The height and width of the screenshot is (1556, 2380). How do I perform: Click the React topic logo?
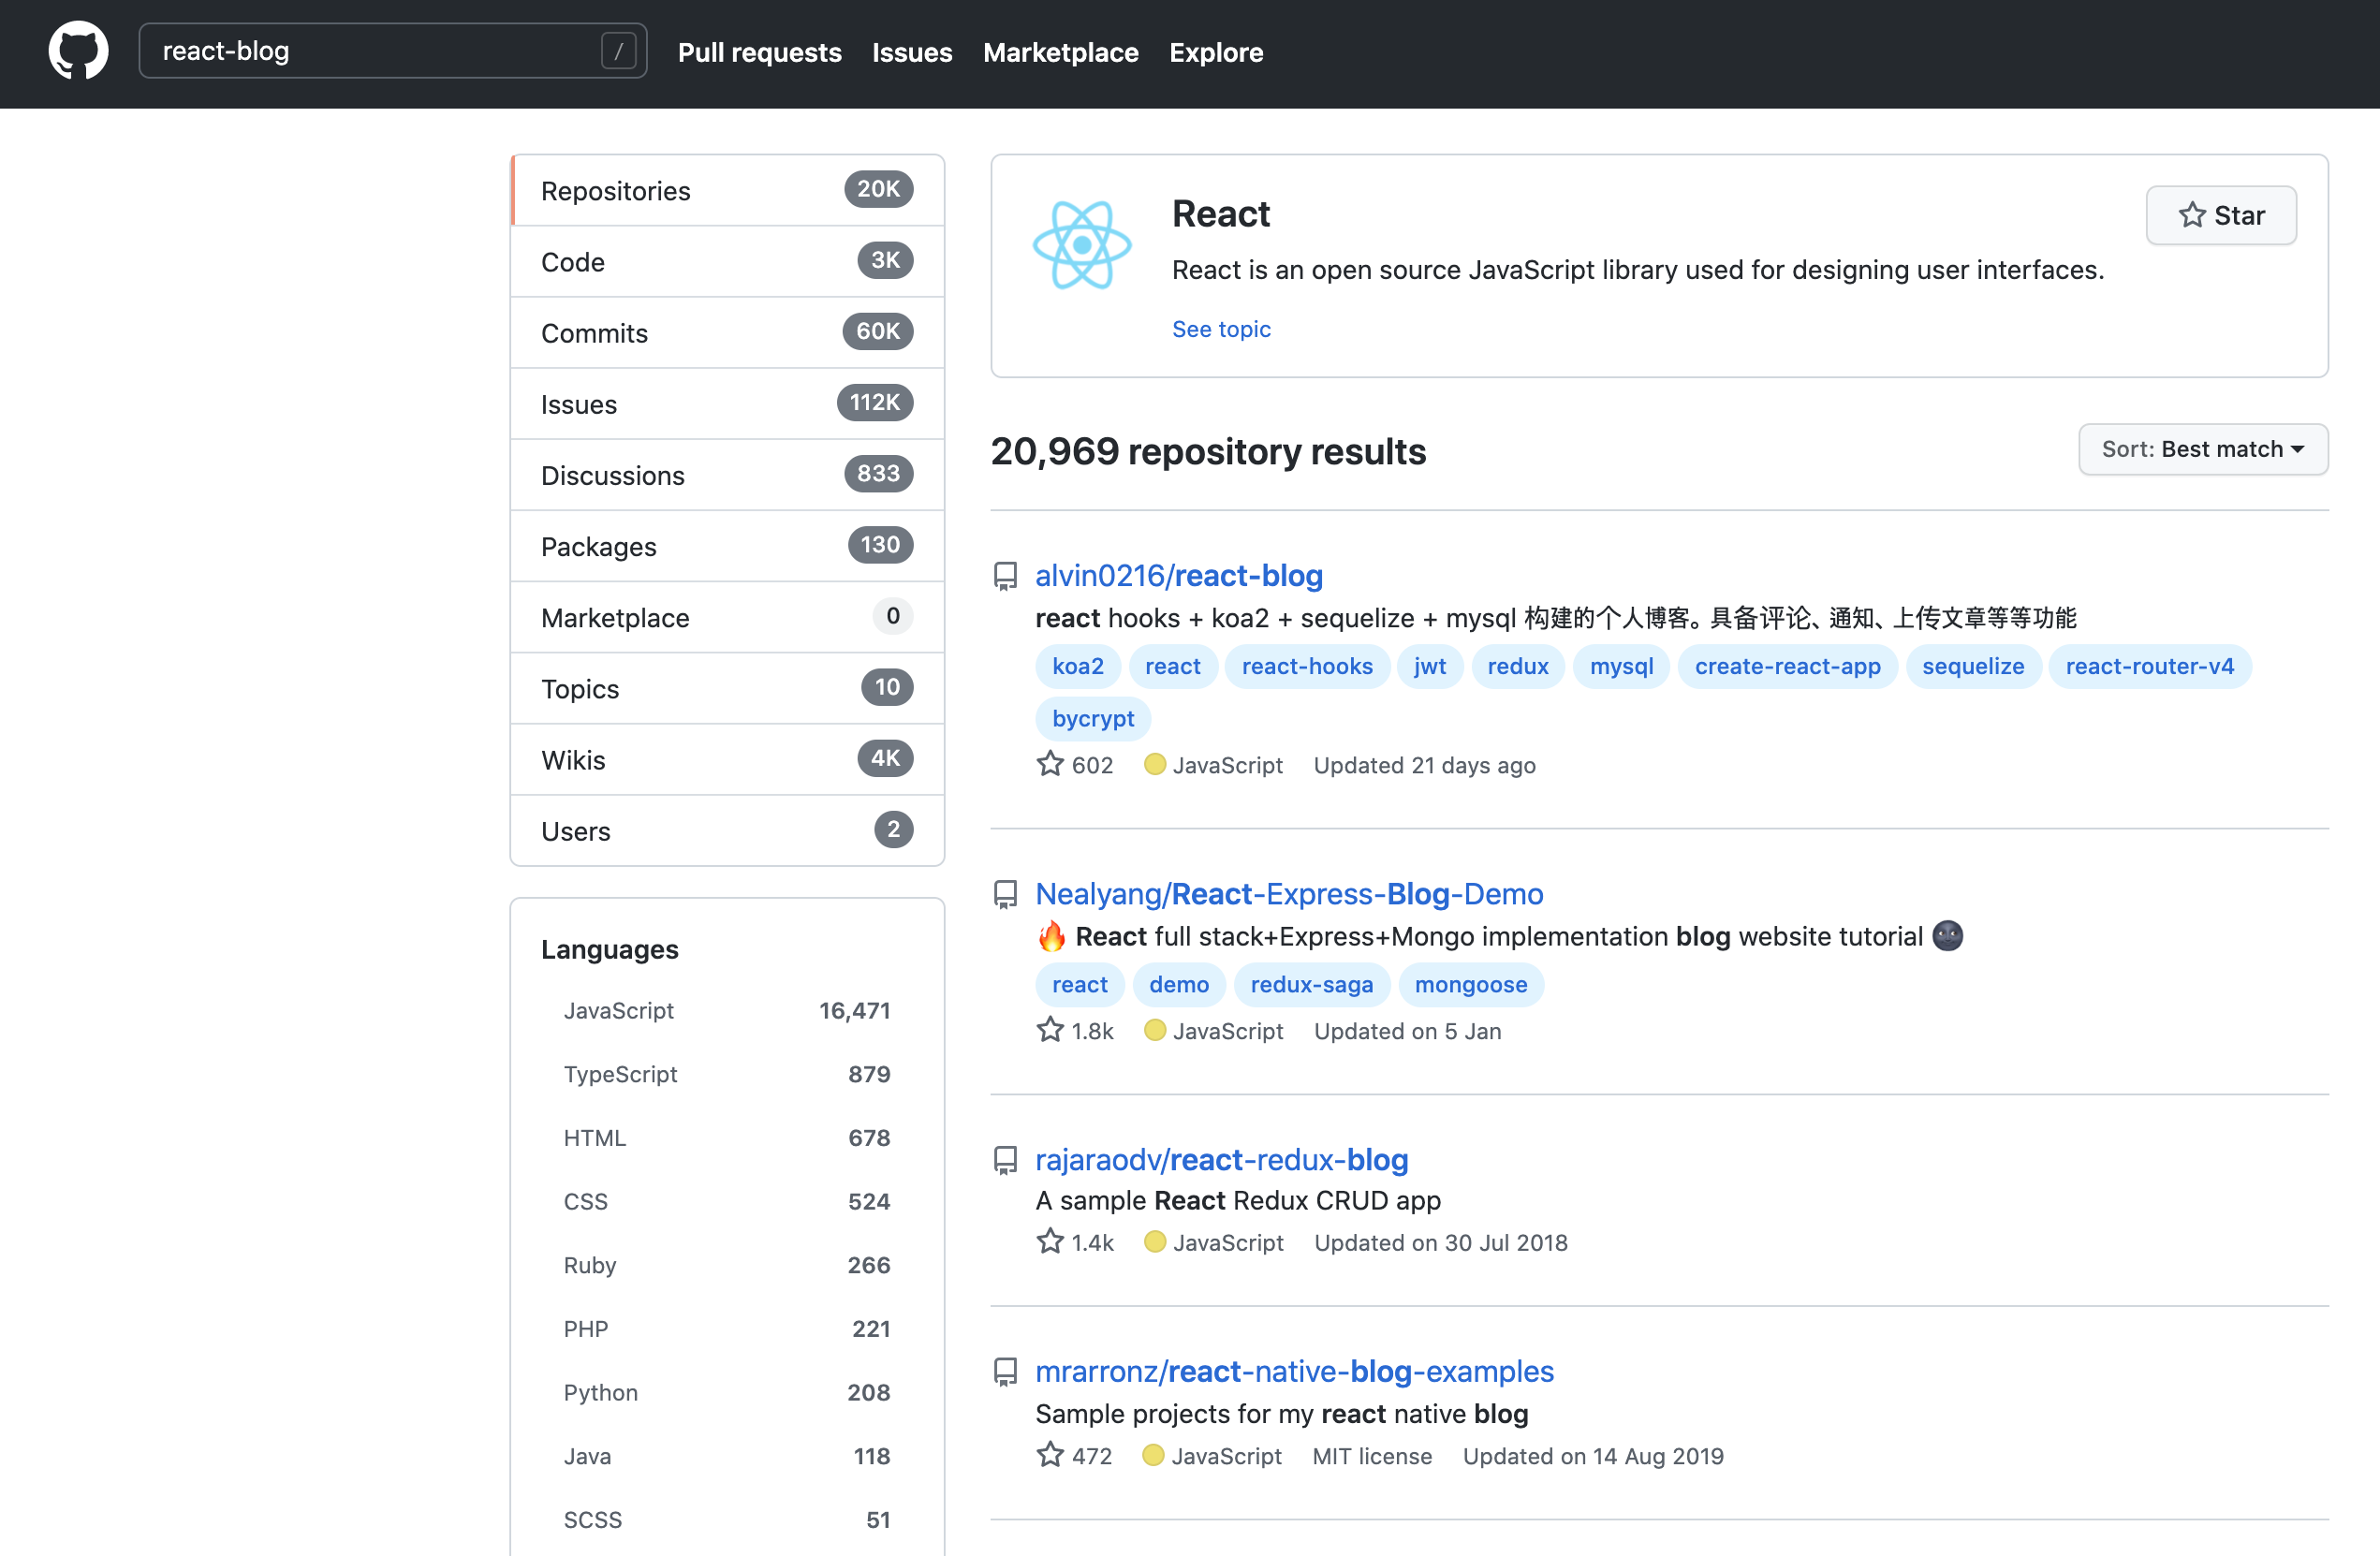[1082, 245]
